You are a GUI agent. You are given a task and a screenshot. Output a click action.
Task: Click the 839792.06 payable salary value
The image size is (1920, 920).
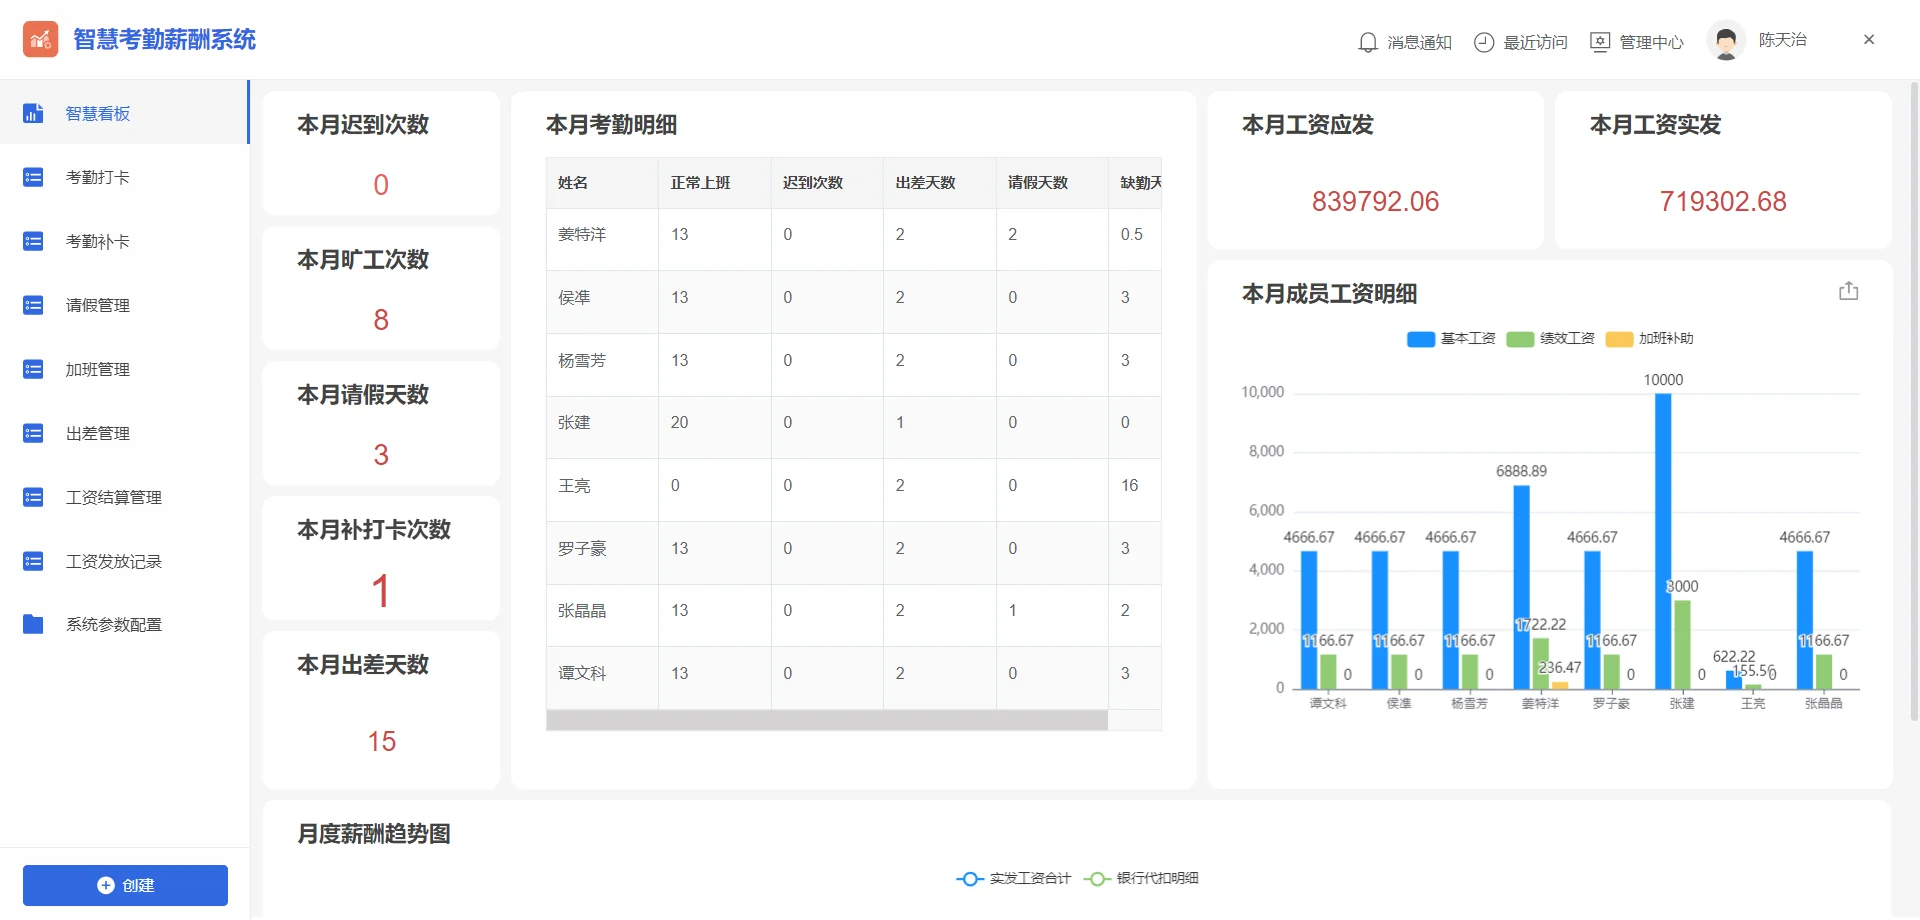pyautogui.click(x=1375, y=202)
